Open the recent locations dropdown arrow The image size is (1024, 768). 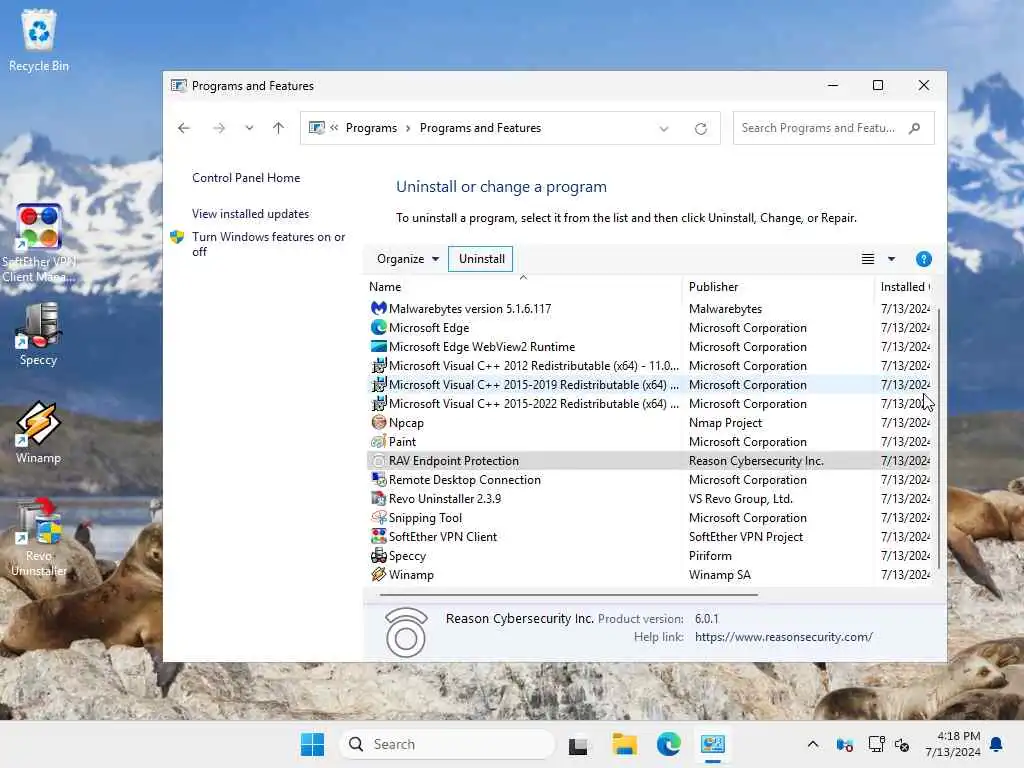[x=249, y=128]
